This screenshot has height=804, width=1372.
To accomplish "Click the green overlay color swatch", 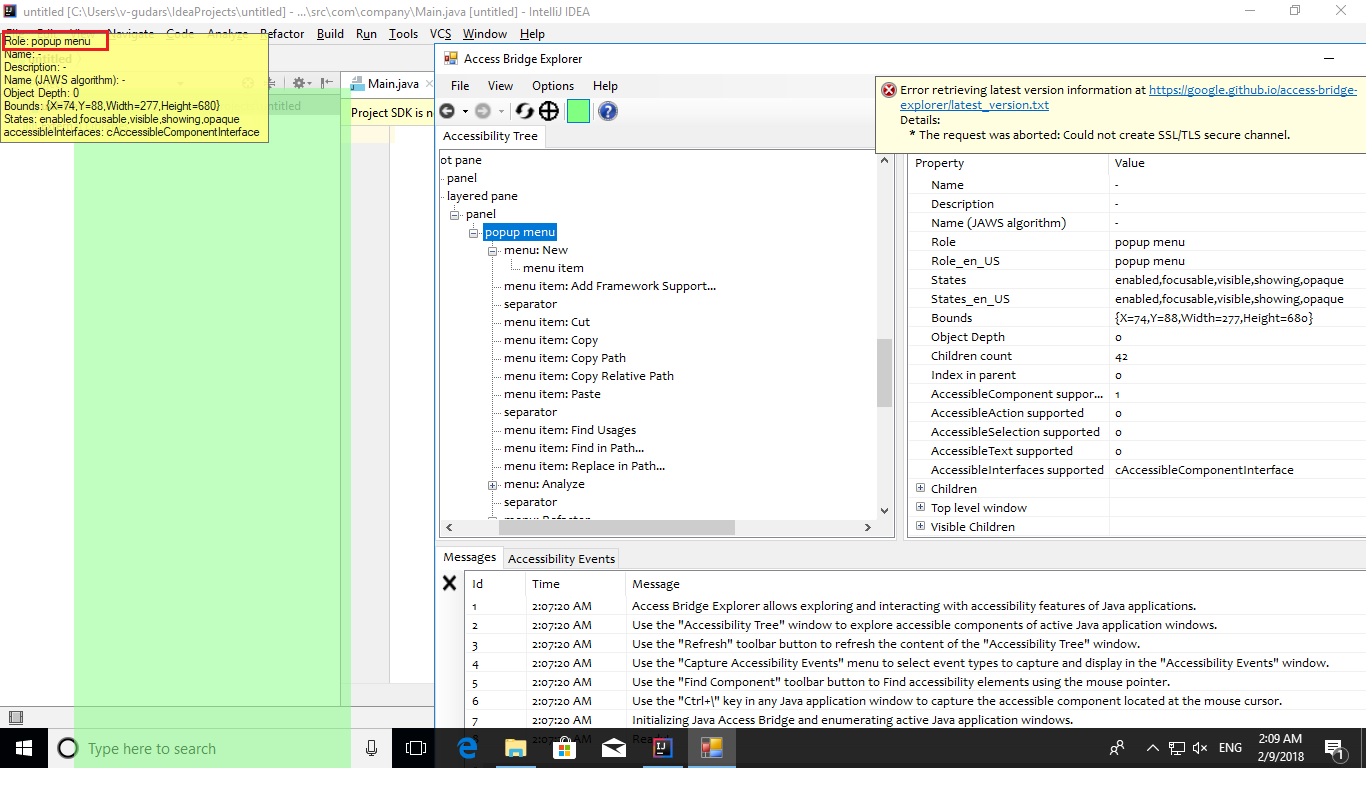I will pos(577,111).
